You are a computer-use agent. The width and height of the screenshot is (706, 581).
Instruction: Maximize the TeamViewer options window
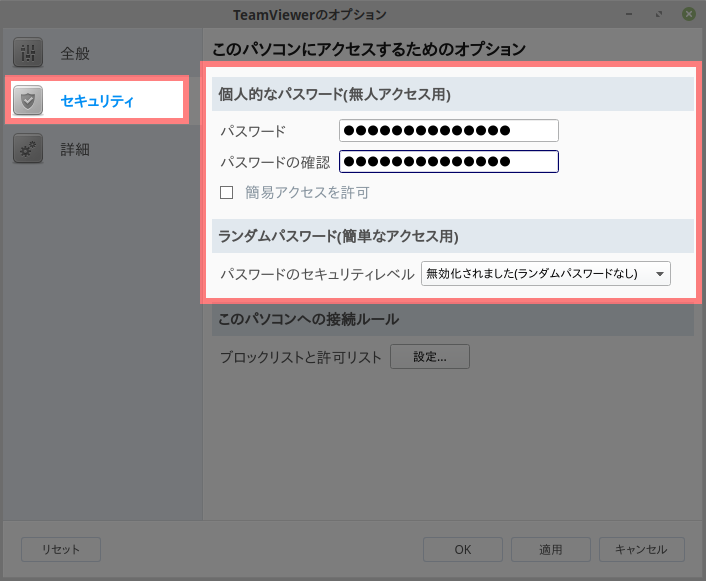pyautogui.click(x=659, y=14)
